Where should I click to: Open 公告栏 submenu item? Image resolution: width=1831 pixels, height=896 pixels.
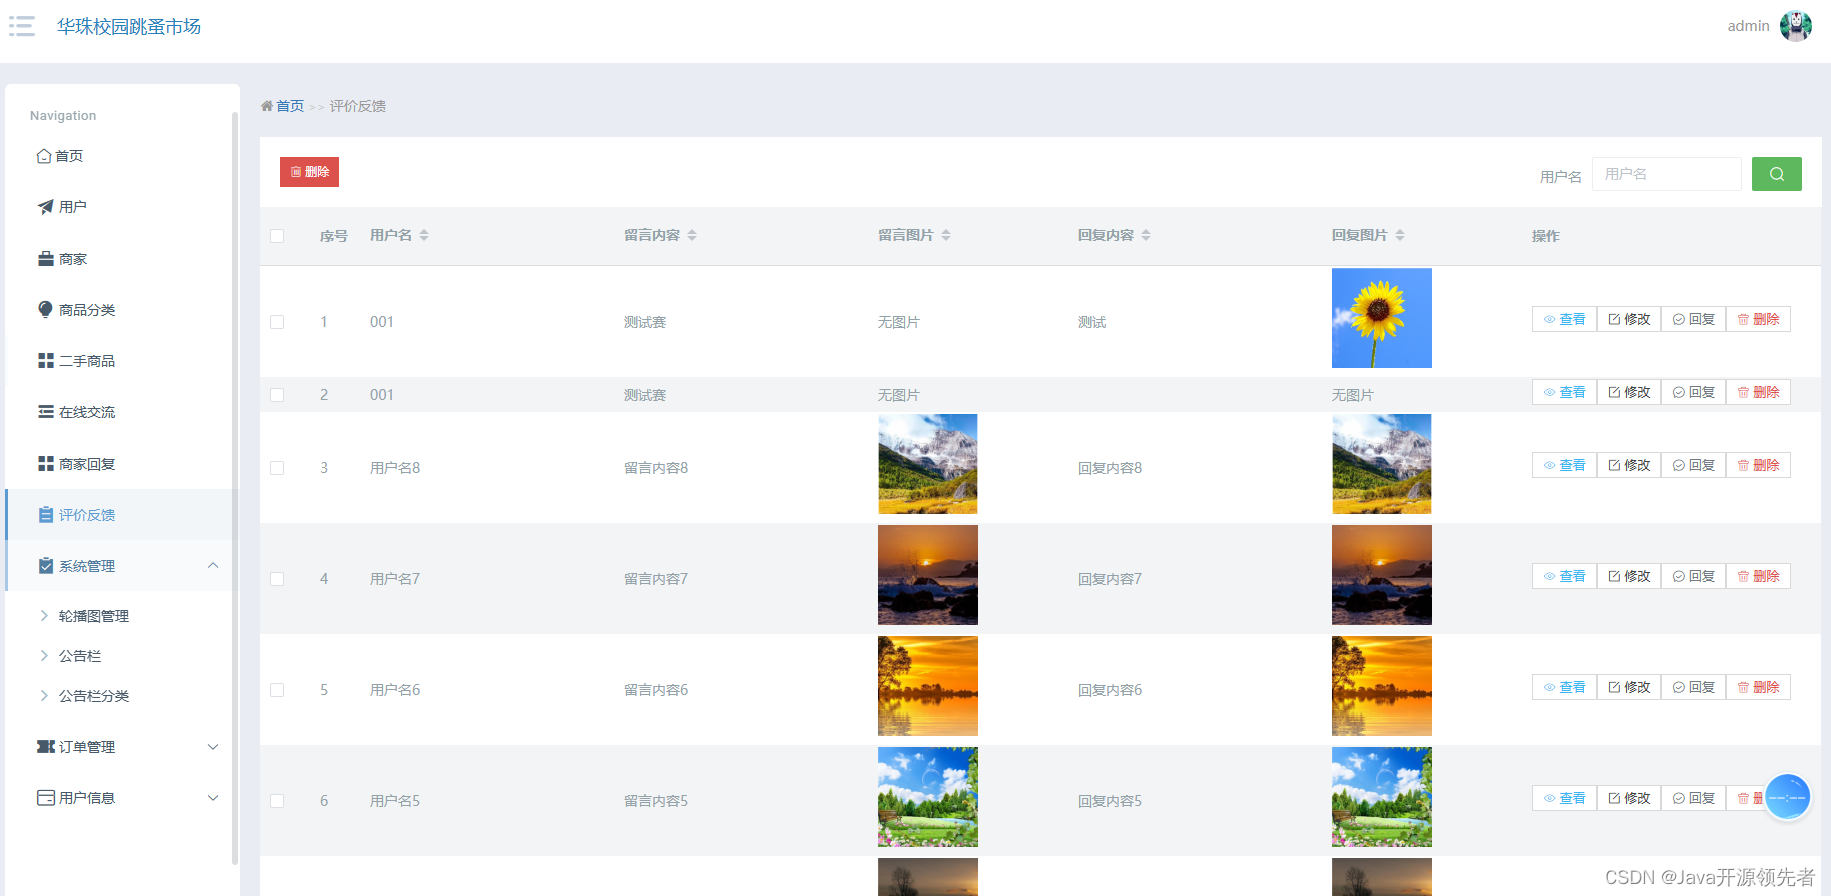(80, 656)
